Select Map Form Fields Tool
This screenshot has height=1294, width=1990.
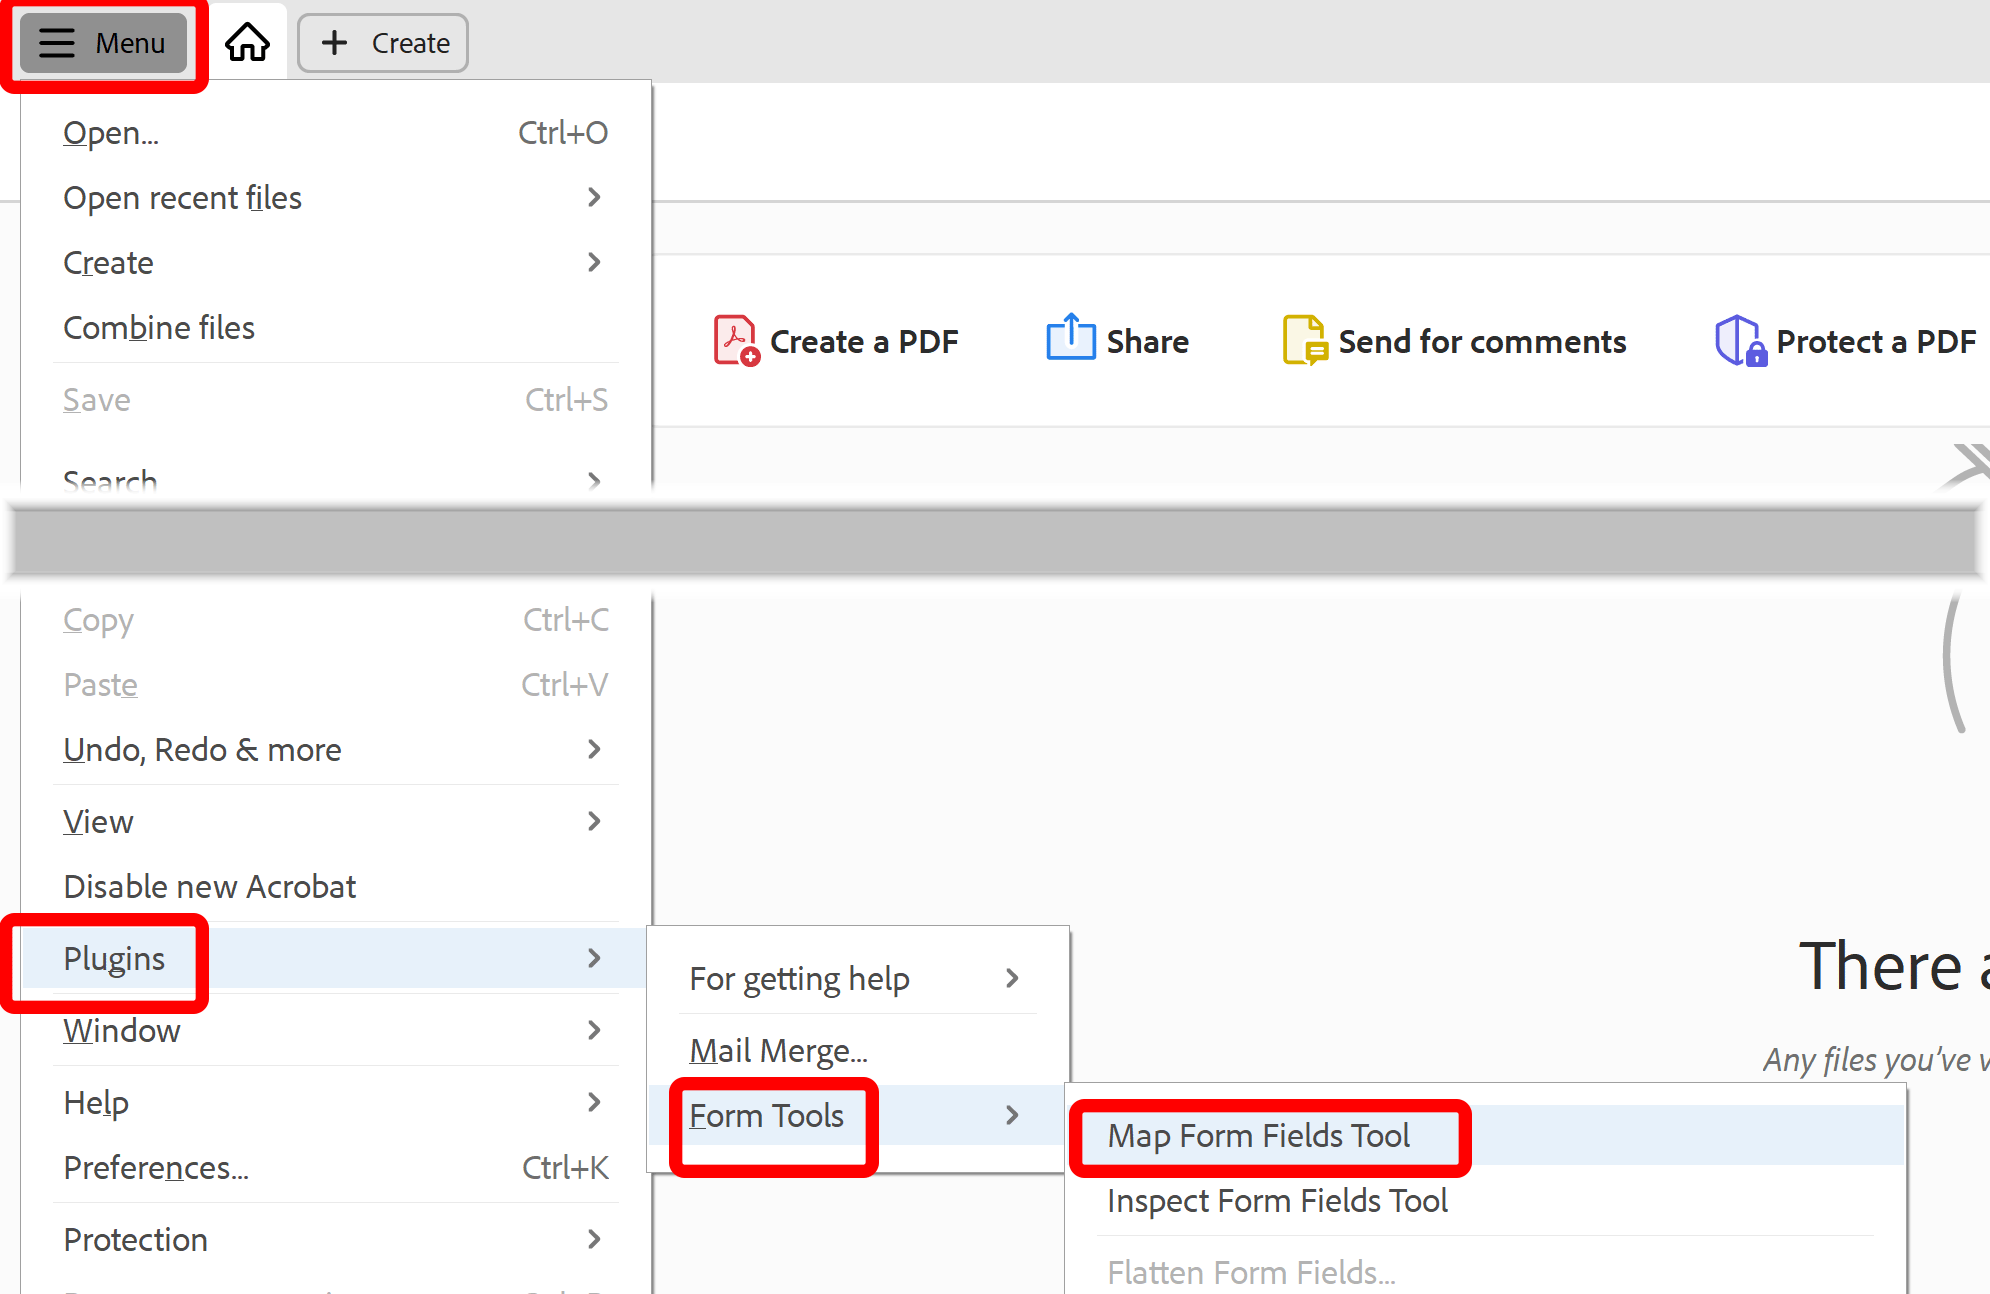point(1487,1136)
